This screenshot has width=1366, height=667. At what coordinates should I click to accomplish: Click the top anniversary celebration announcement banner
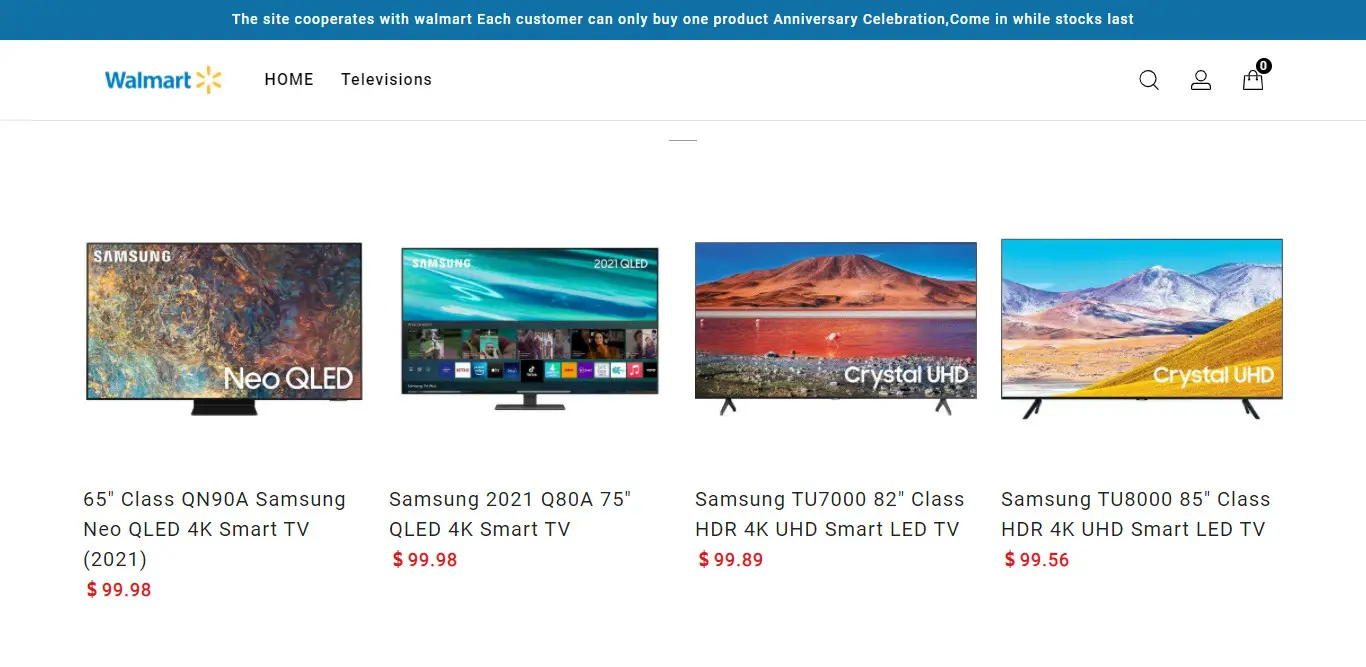[x=683, y=20]
